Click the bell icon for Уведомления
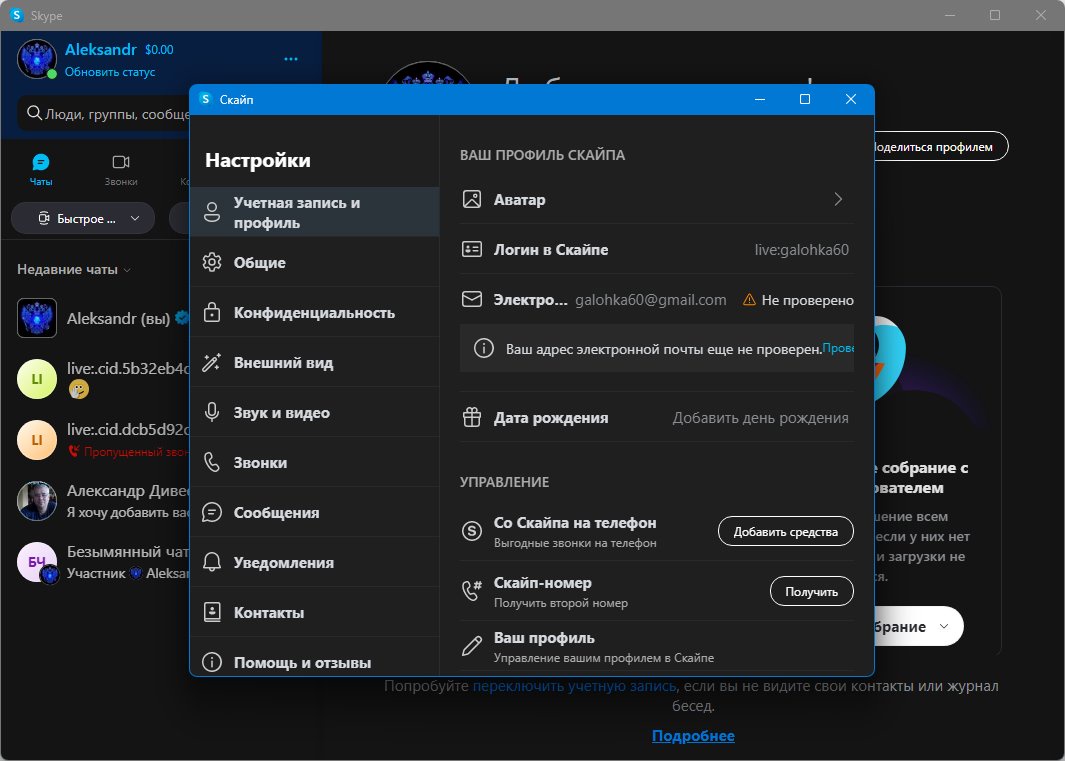This screenshot has height=761, width=1065. coord(212,563)
